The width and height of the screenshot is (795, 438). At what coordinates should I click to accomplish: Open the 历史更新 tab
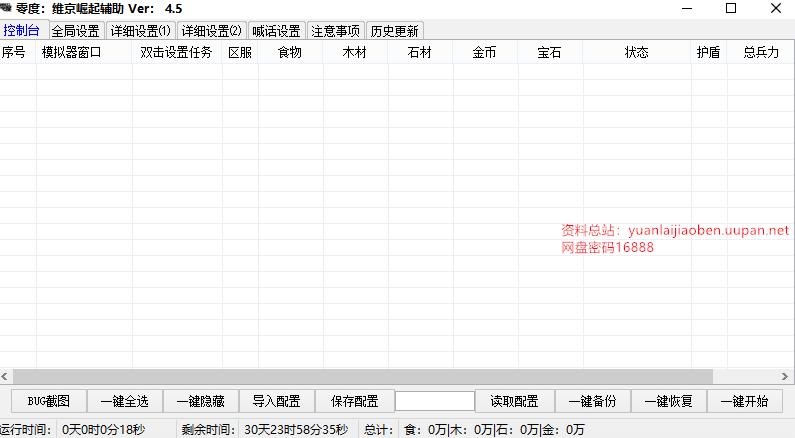click(x=394, y=31)
